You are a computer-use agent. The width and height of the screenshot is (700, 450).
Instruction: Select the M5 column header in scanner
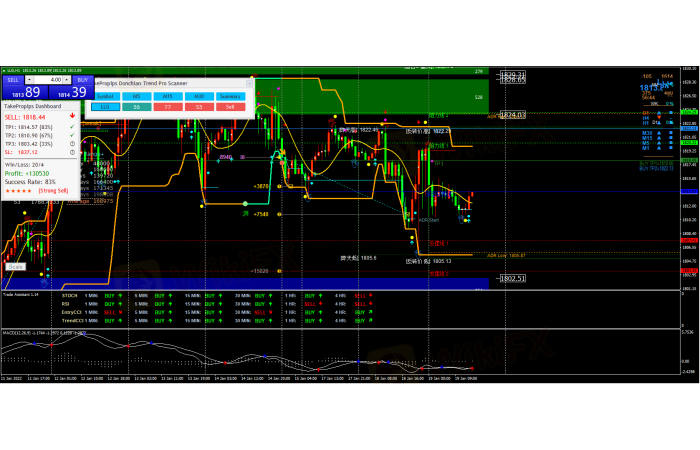pos(136,97)
